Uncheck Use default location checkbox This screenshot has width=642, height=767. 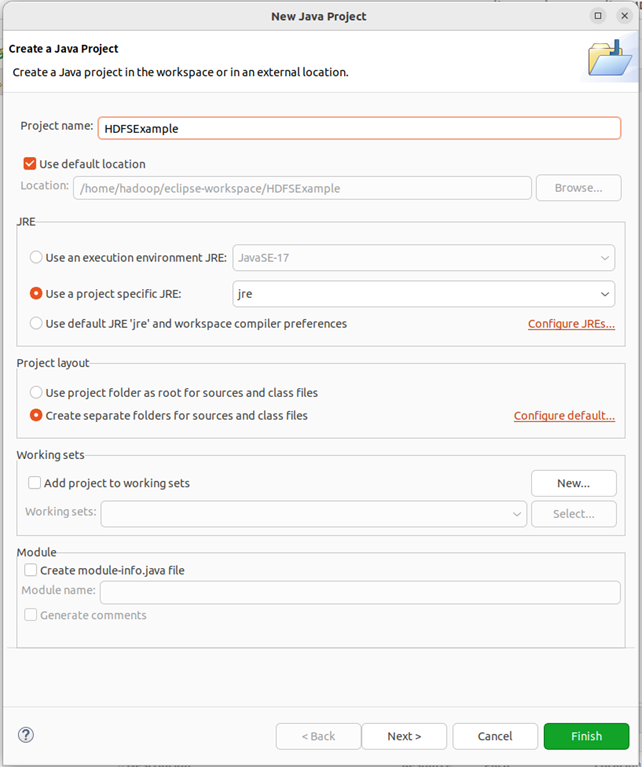tap(30, 163)
